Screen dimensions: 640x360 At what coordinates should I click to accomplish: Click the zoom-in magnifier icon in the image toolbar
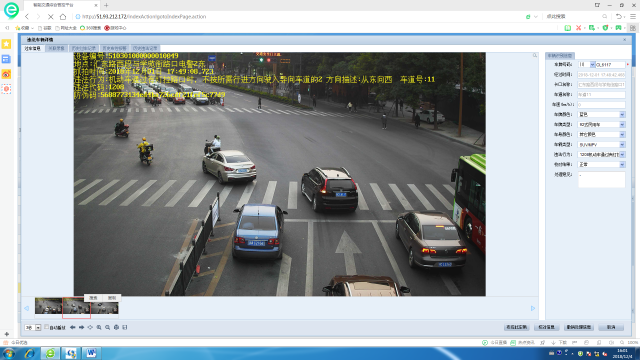coord(99,327)
